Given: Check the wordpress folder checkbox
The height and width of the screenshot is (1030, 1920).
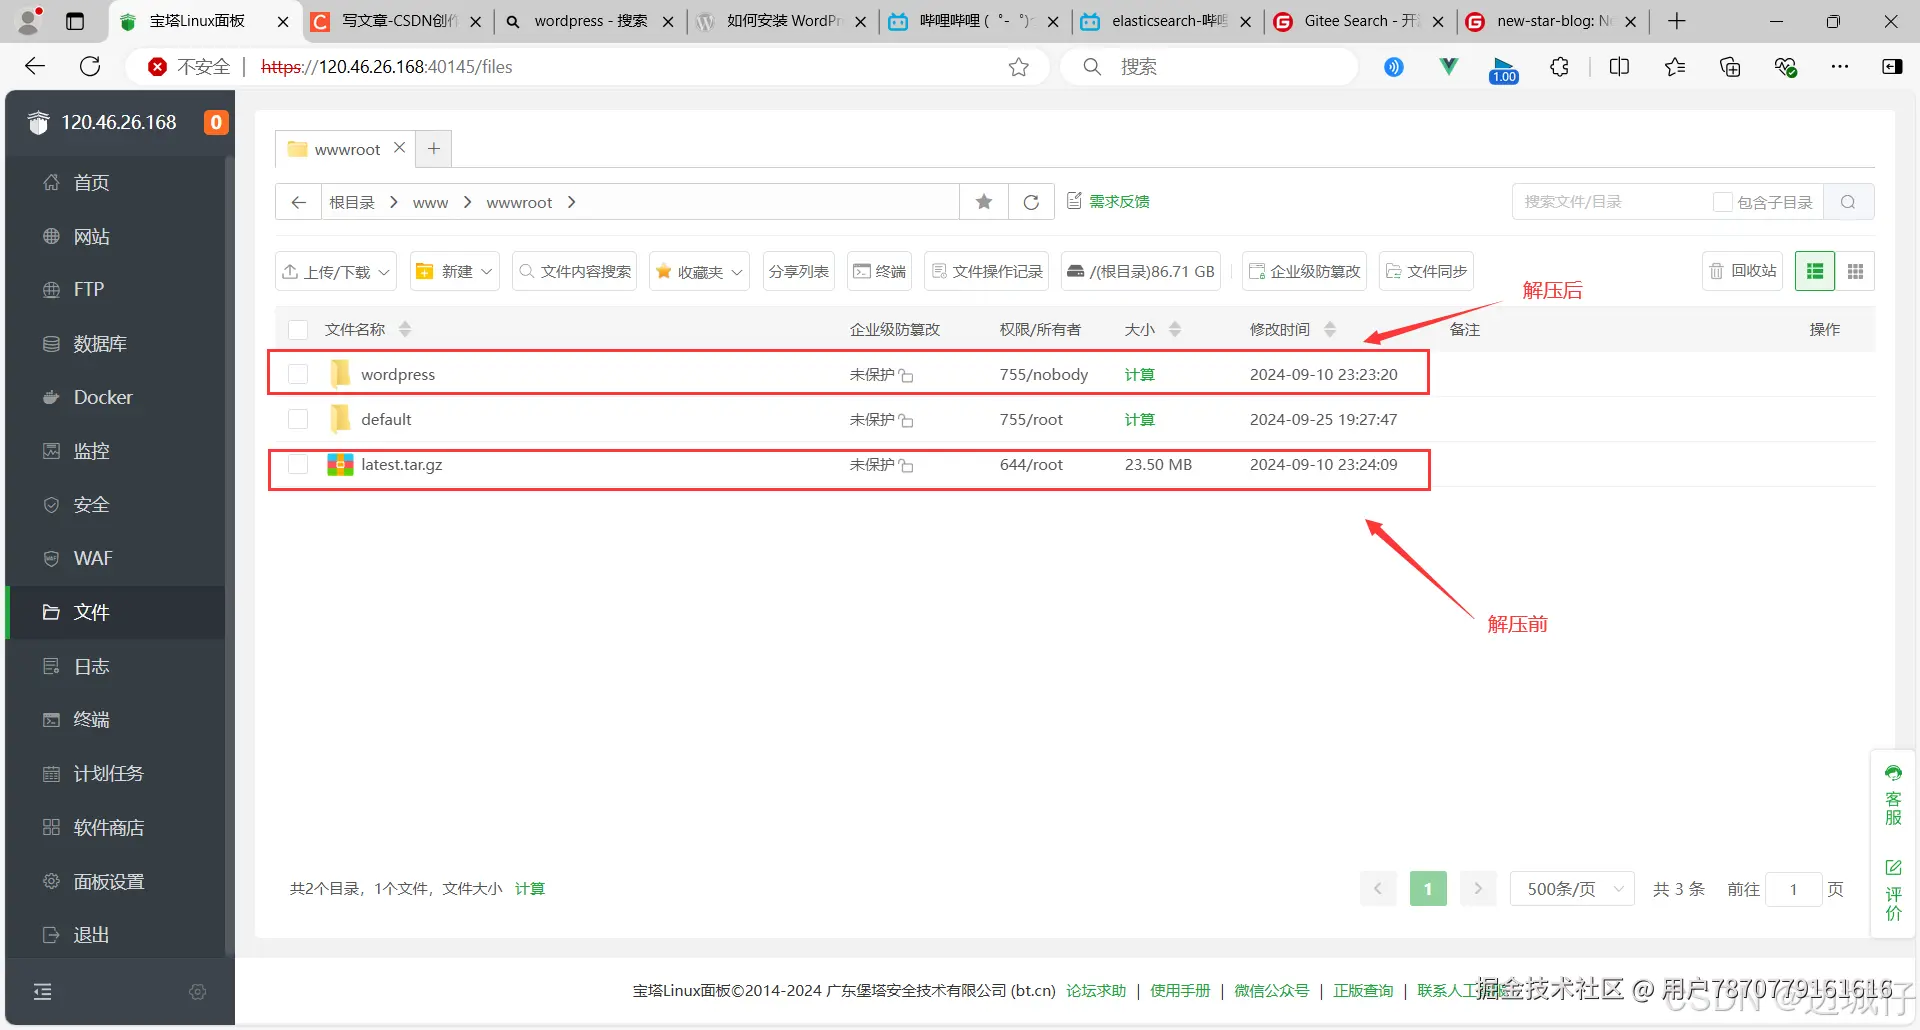Looking at the screenshot, I should click(x=298, y=374).
